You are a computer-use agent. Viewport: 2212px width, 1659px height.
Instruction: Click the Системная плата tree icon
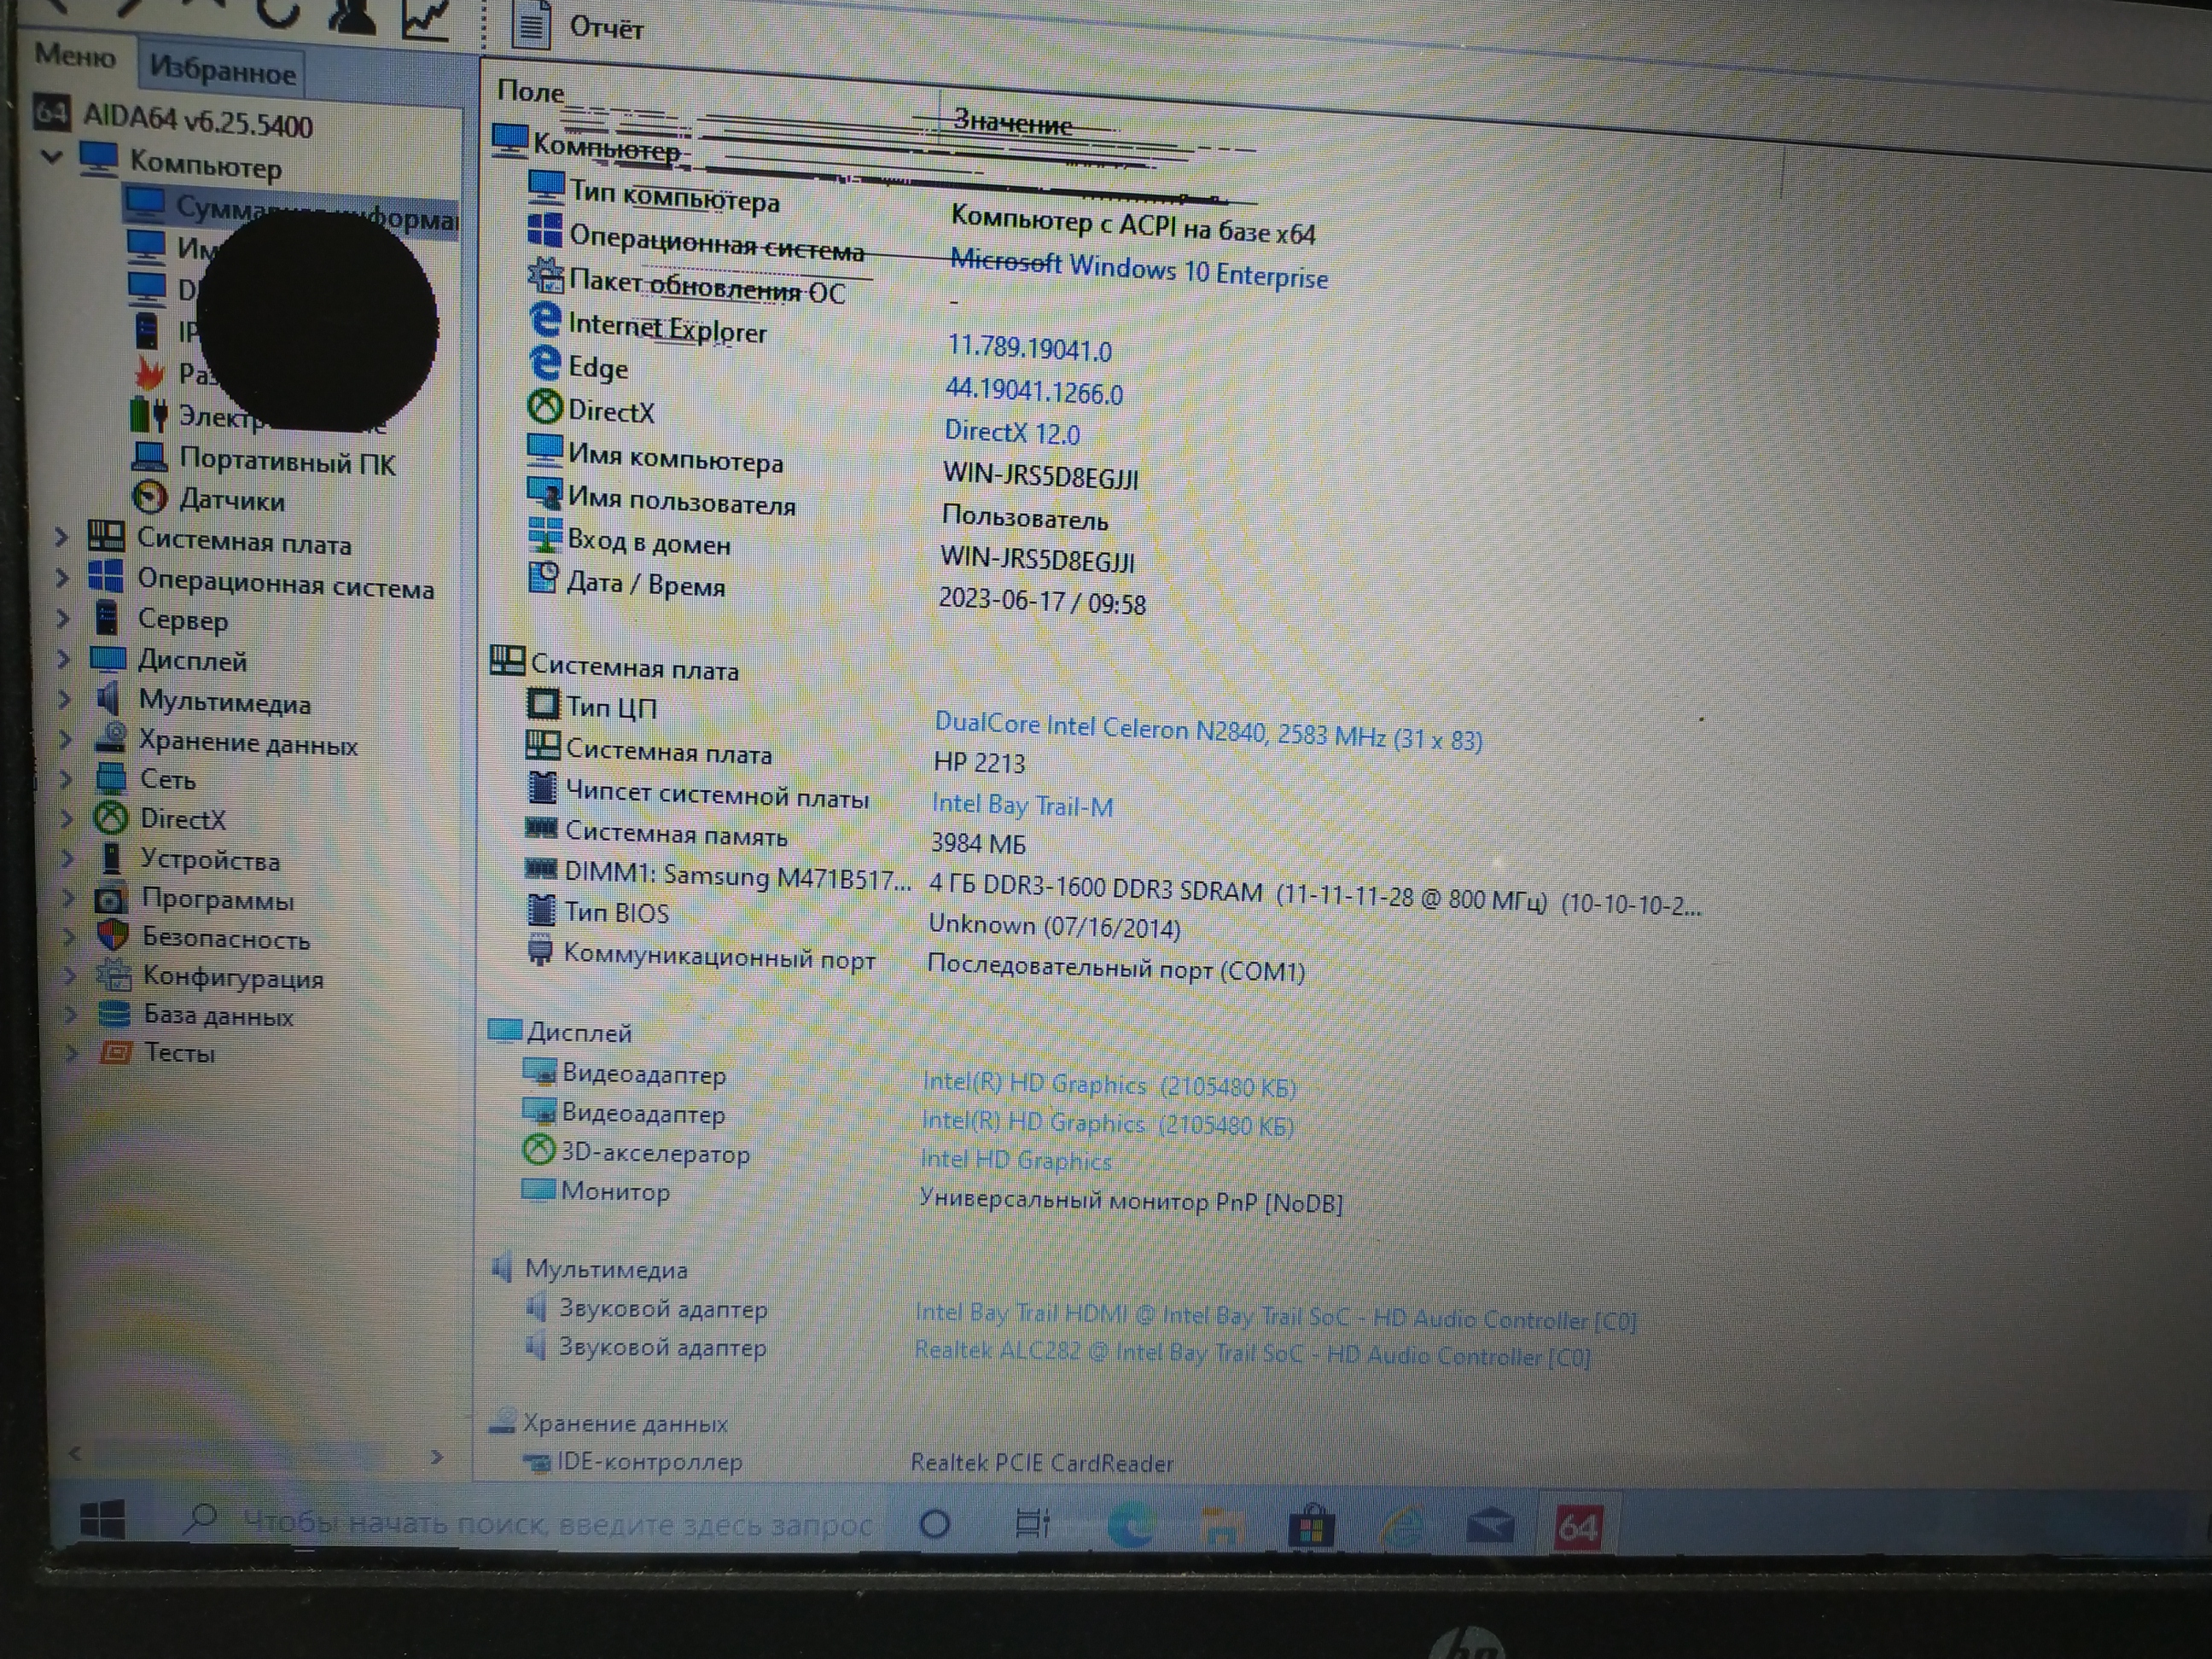[x=106, y=537]
